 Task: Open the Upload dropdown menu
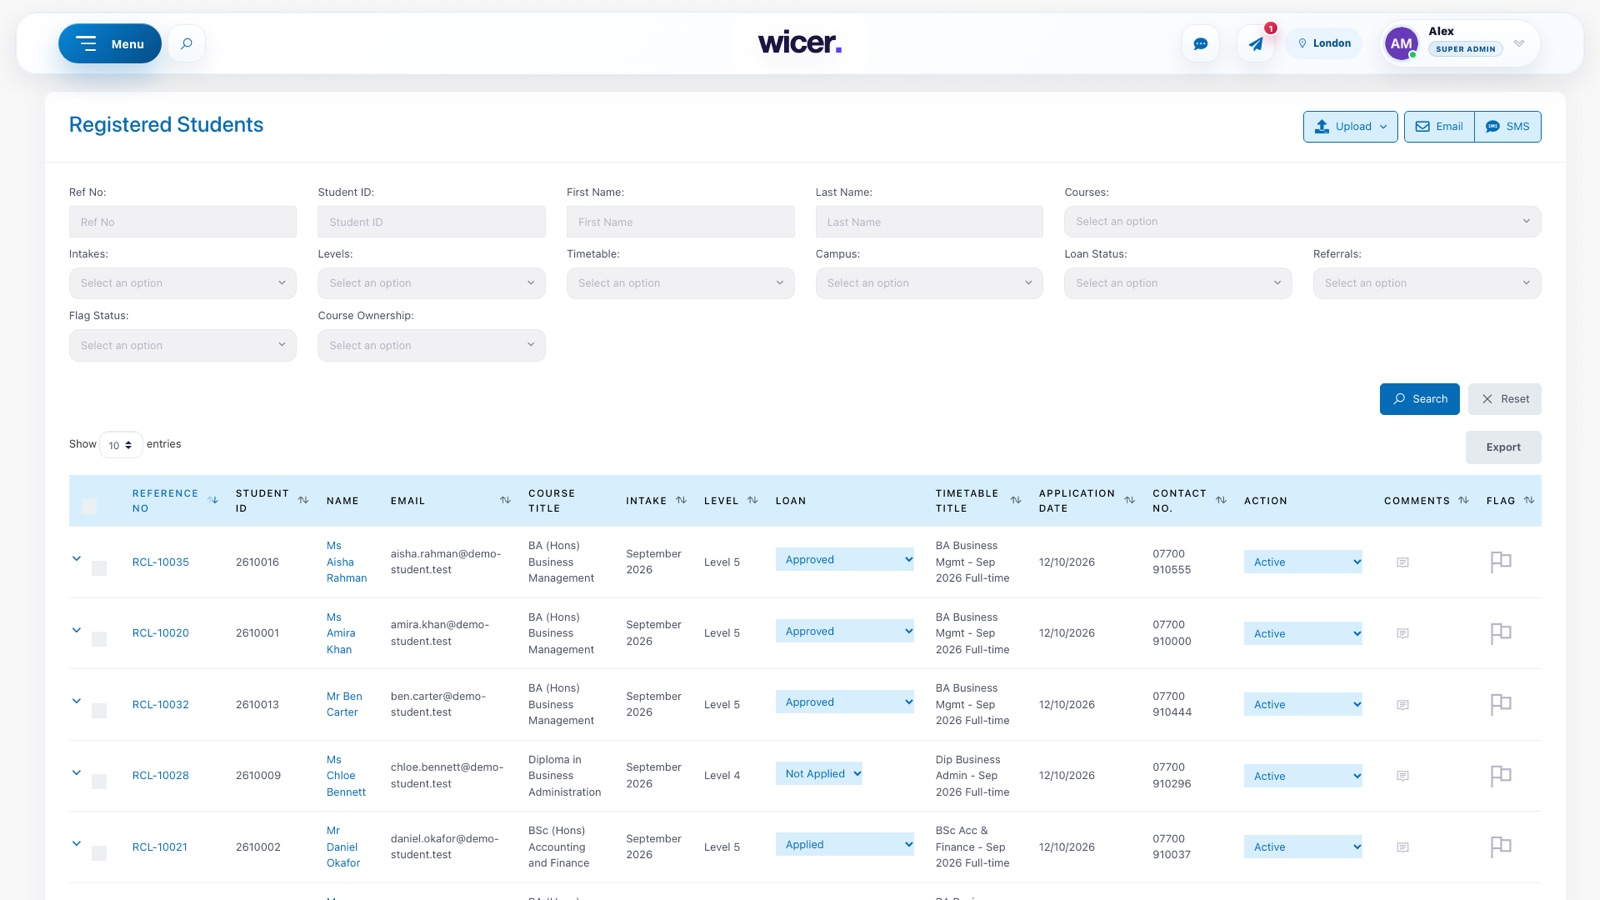pyautogui.click(x=1350, y=127)
